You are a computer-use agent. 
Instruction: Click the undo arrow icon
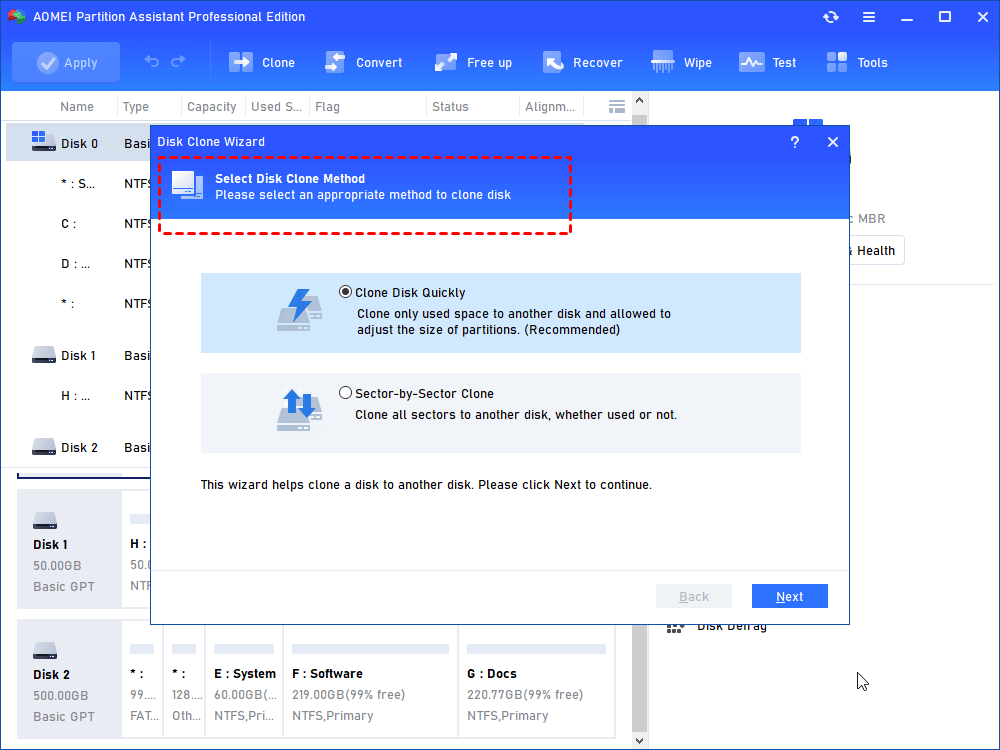pyautogui.click(x=151, y=61)
